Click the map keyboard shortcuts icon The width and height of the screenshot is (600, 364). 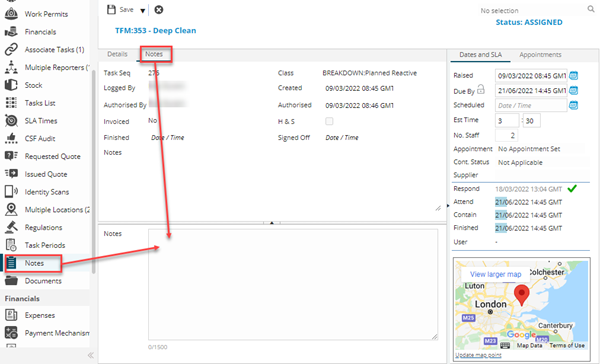pyautogui.click(x=505, y=345)
